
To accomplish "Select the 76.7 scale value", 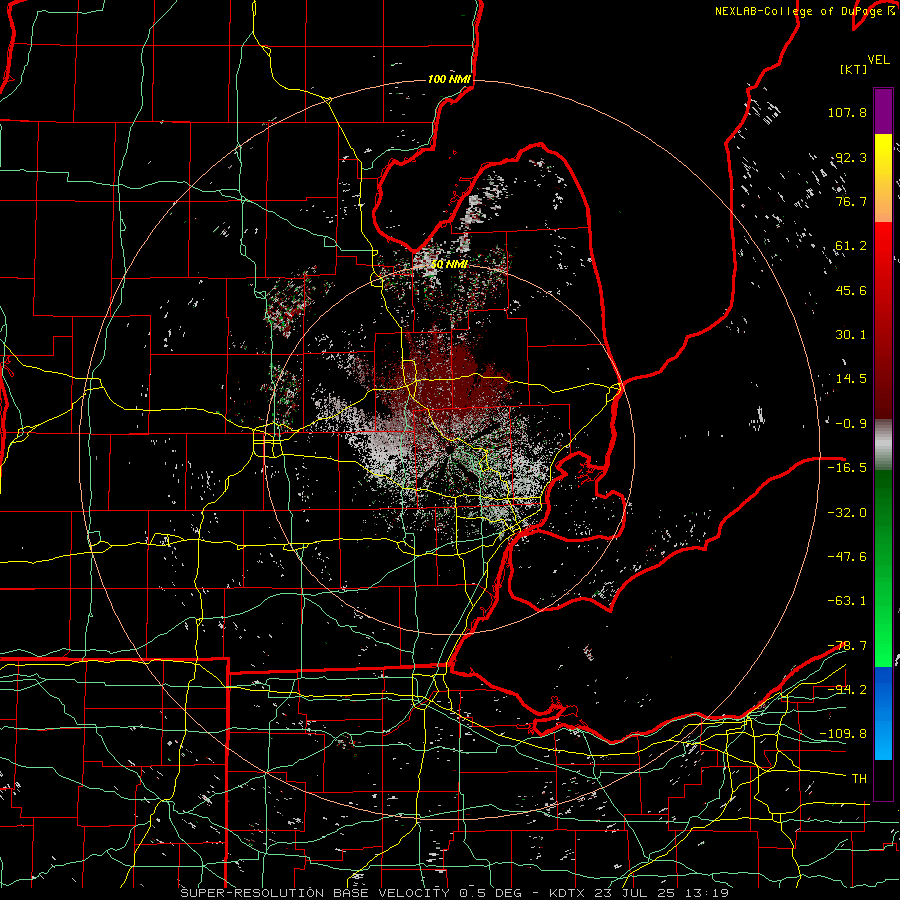I will pyautogui.click(x=851, y=201).
